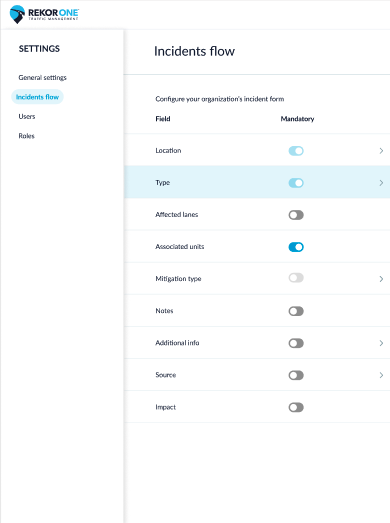The height and width of the screenshot is (523, 390).
Task: Expand Source row chevron
Action: (381, 375)
